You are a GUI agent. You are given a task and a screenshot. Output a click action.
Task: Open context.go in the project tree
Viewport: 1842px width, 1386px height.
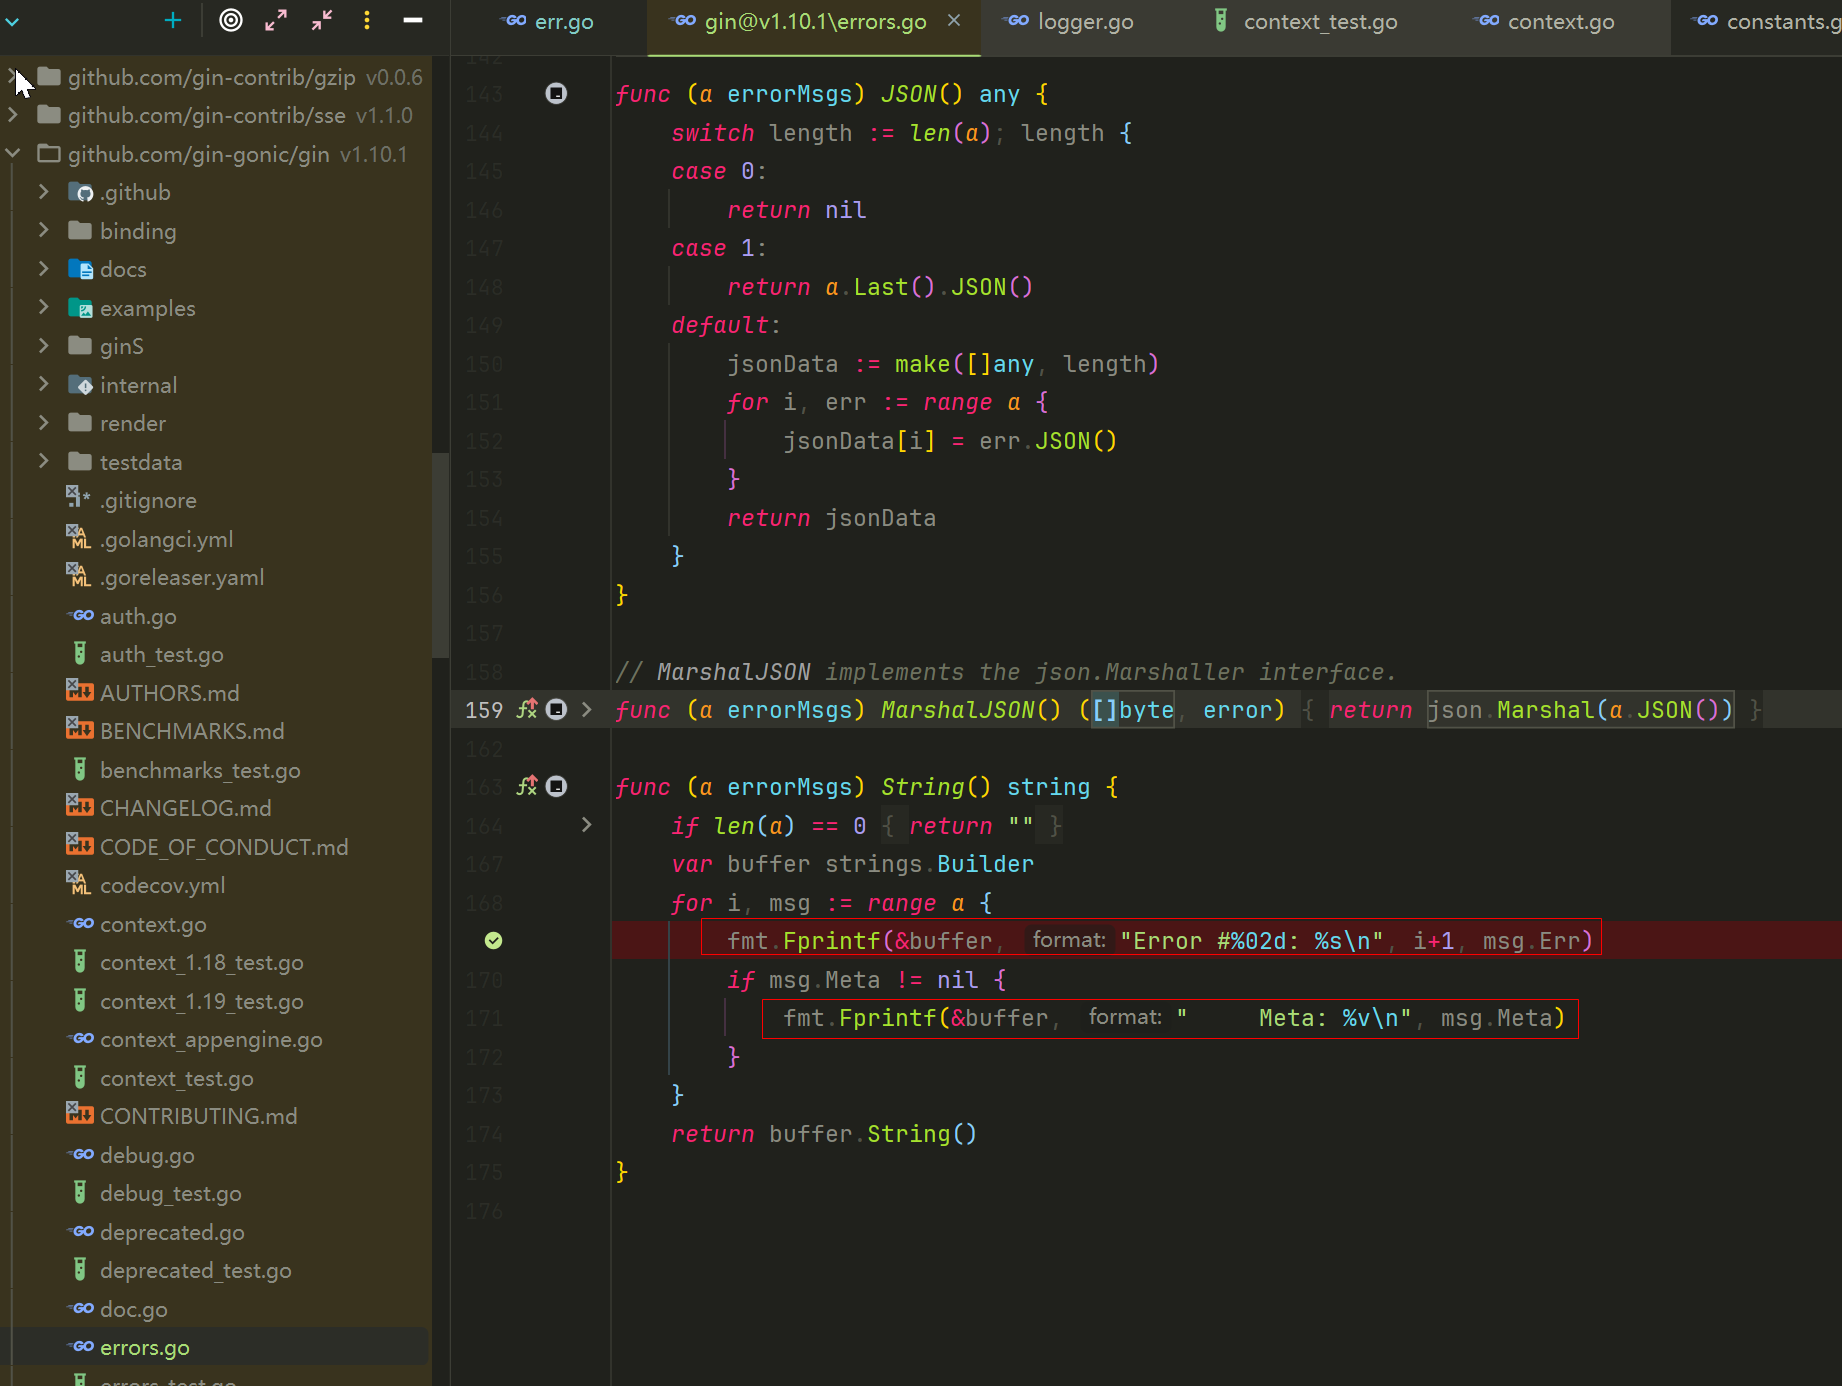[x=153, y=924]
